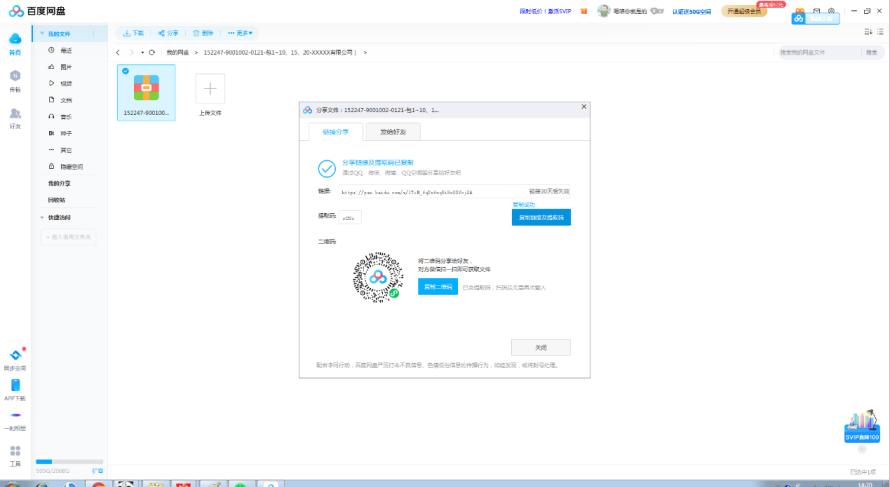This screenshot has width=890, height=487.
Task: Go back with the left arrow navigation
Action: (117, 52)
